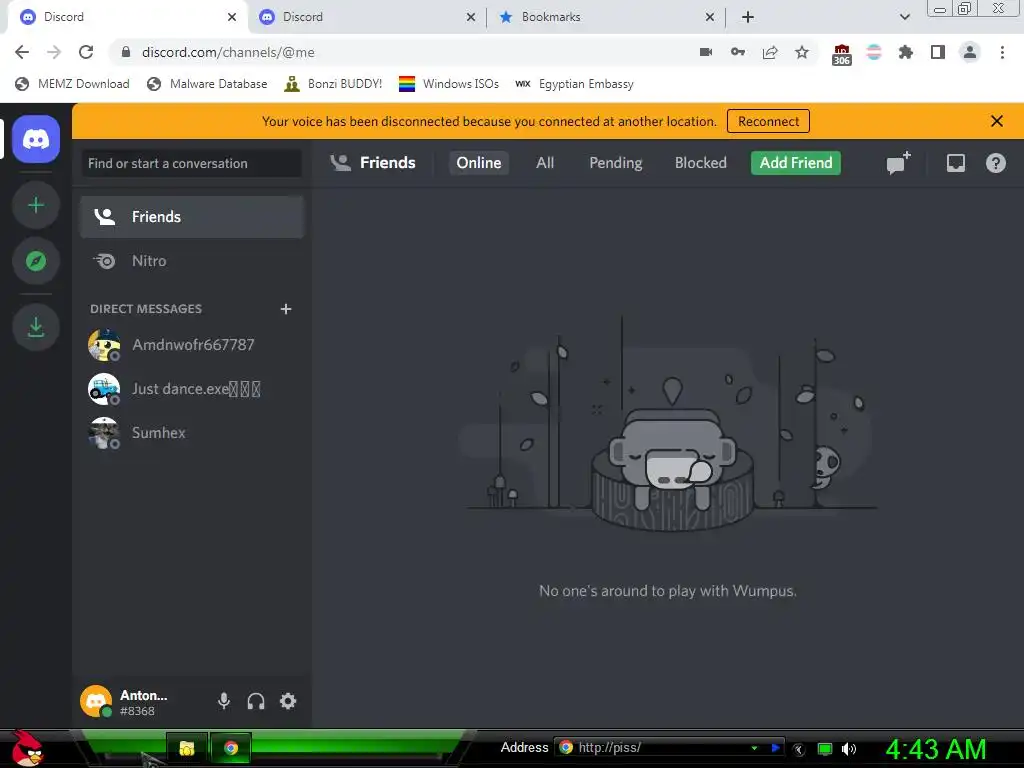Open New Group DM chat bubble icon
The image size is (1024, 768).
pyautogui.click(x=898, y=163)
